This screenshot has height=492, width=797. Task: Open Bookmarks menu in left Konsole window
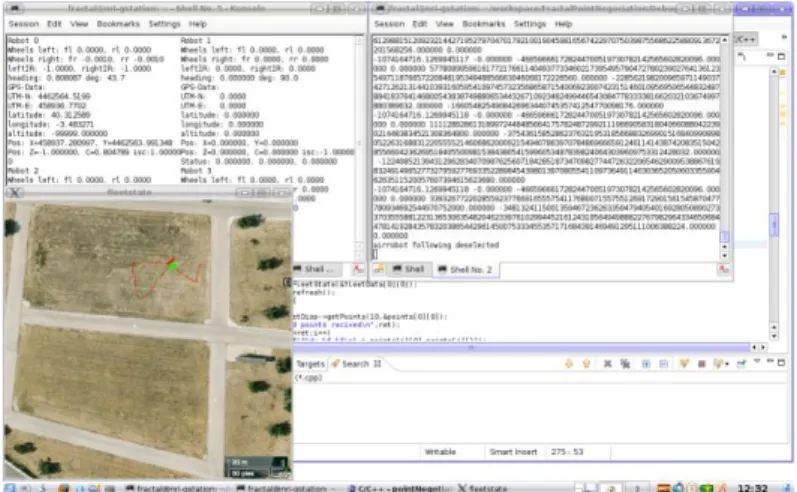click(118, 24)
